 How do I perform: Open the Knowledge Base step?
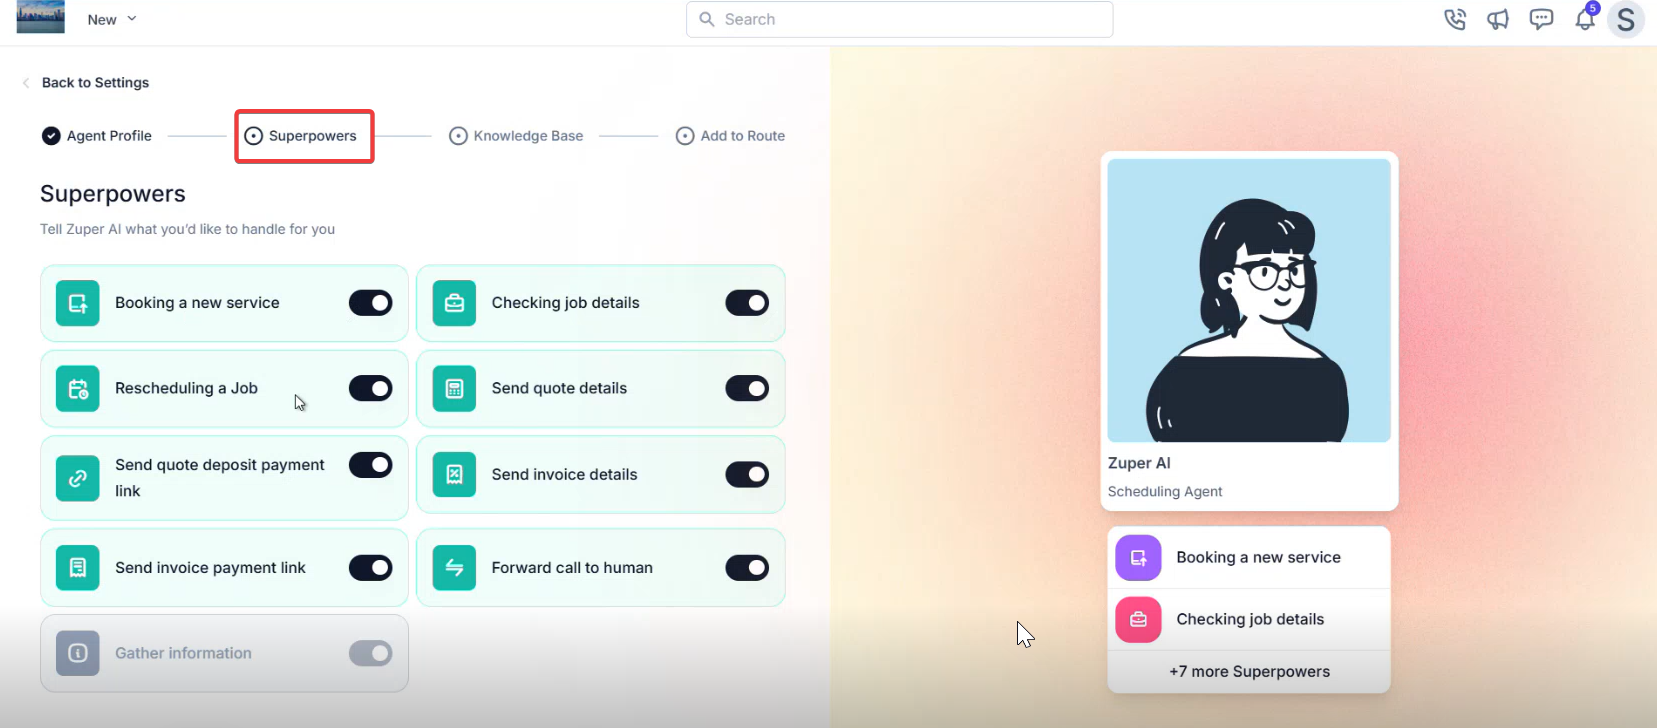click(x=516, y=136)
